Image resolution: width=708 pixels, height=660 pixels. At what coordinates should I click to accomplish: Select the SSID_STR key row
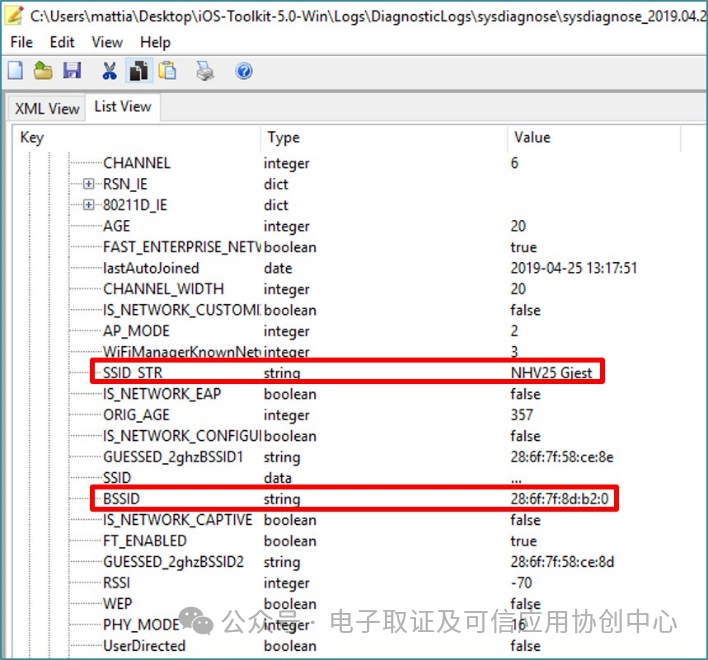132,373
